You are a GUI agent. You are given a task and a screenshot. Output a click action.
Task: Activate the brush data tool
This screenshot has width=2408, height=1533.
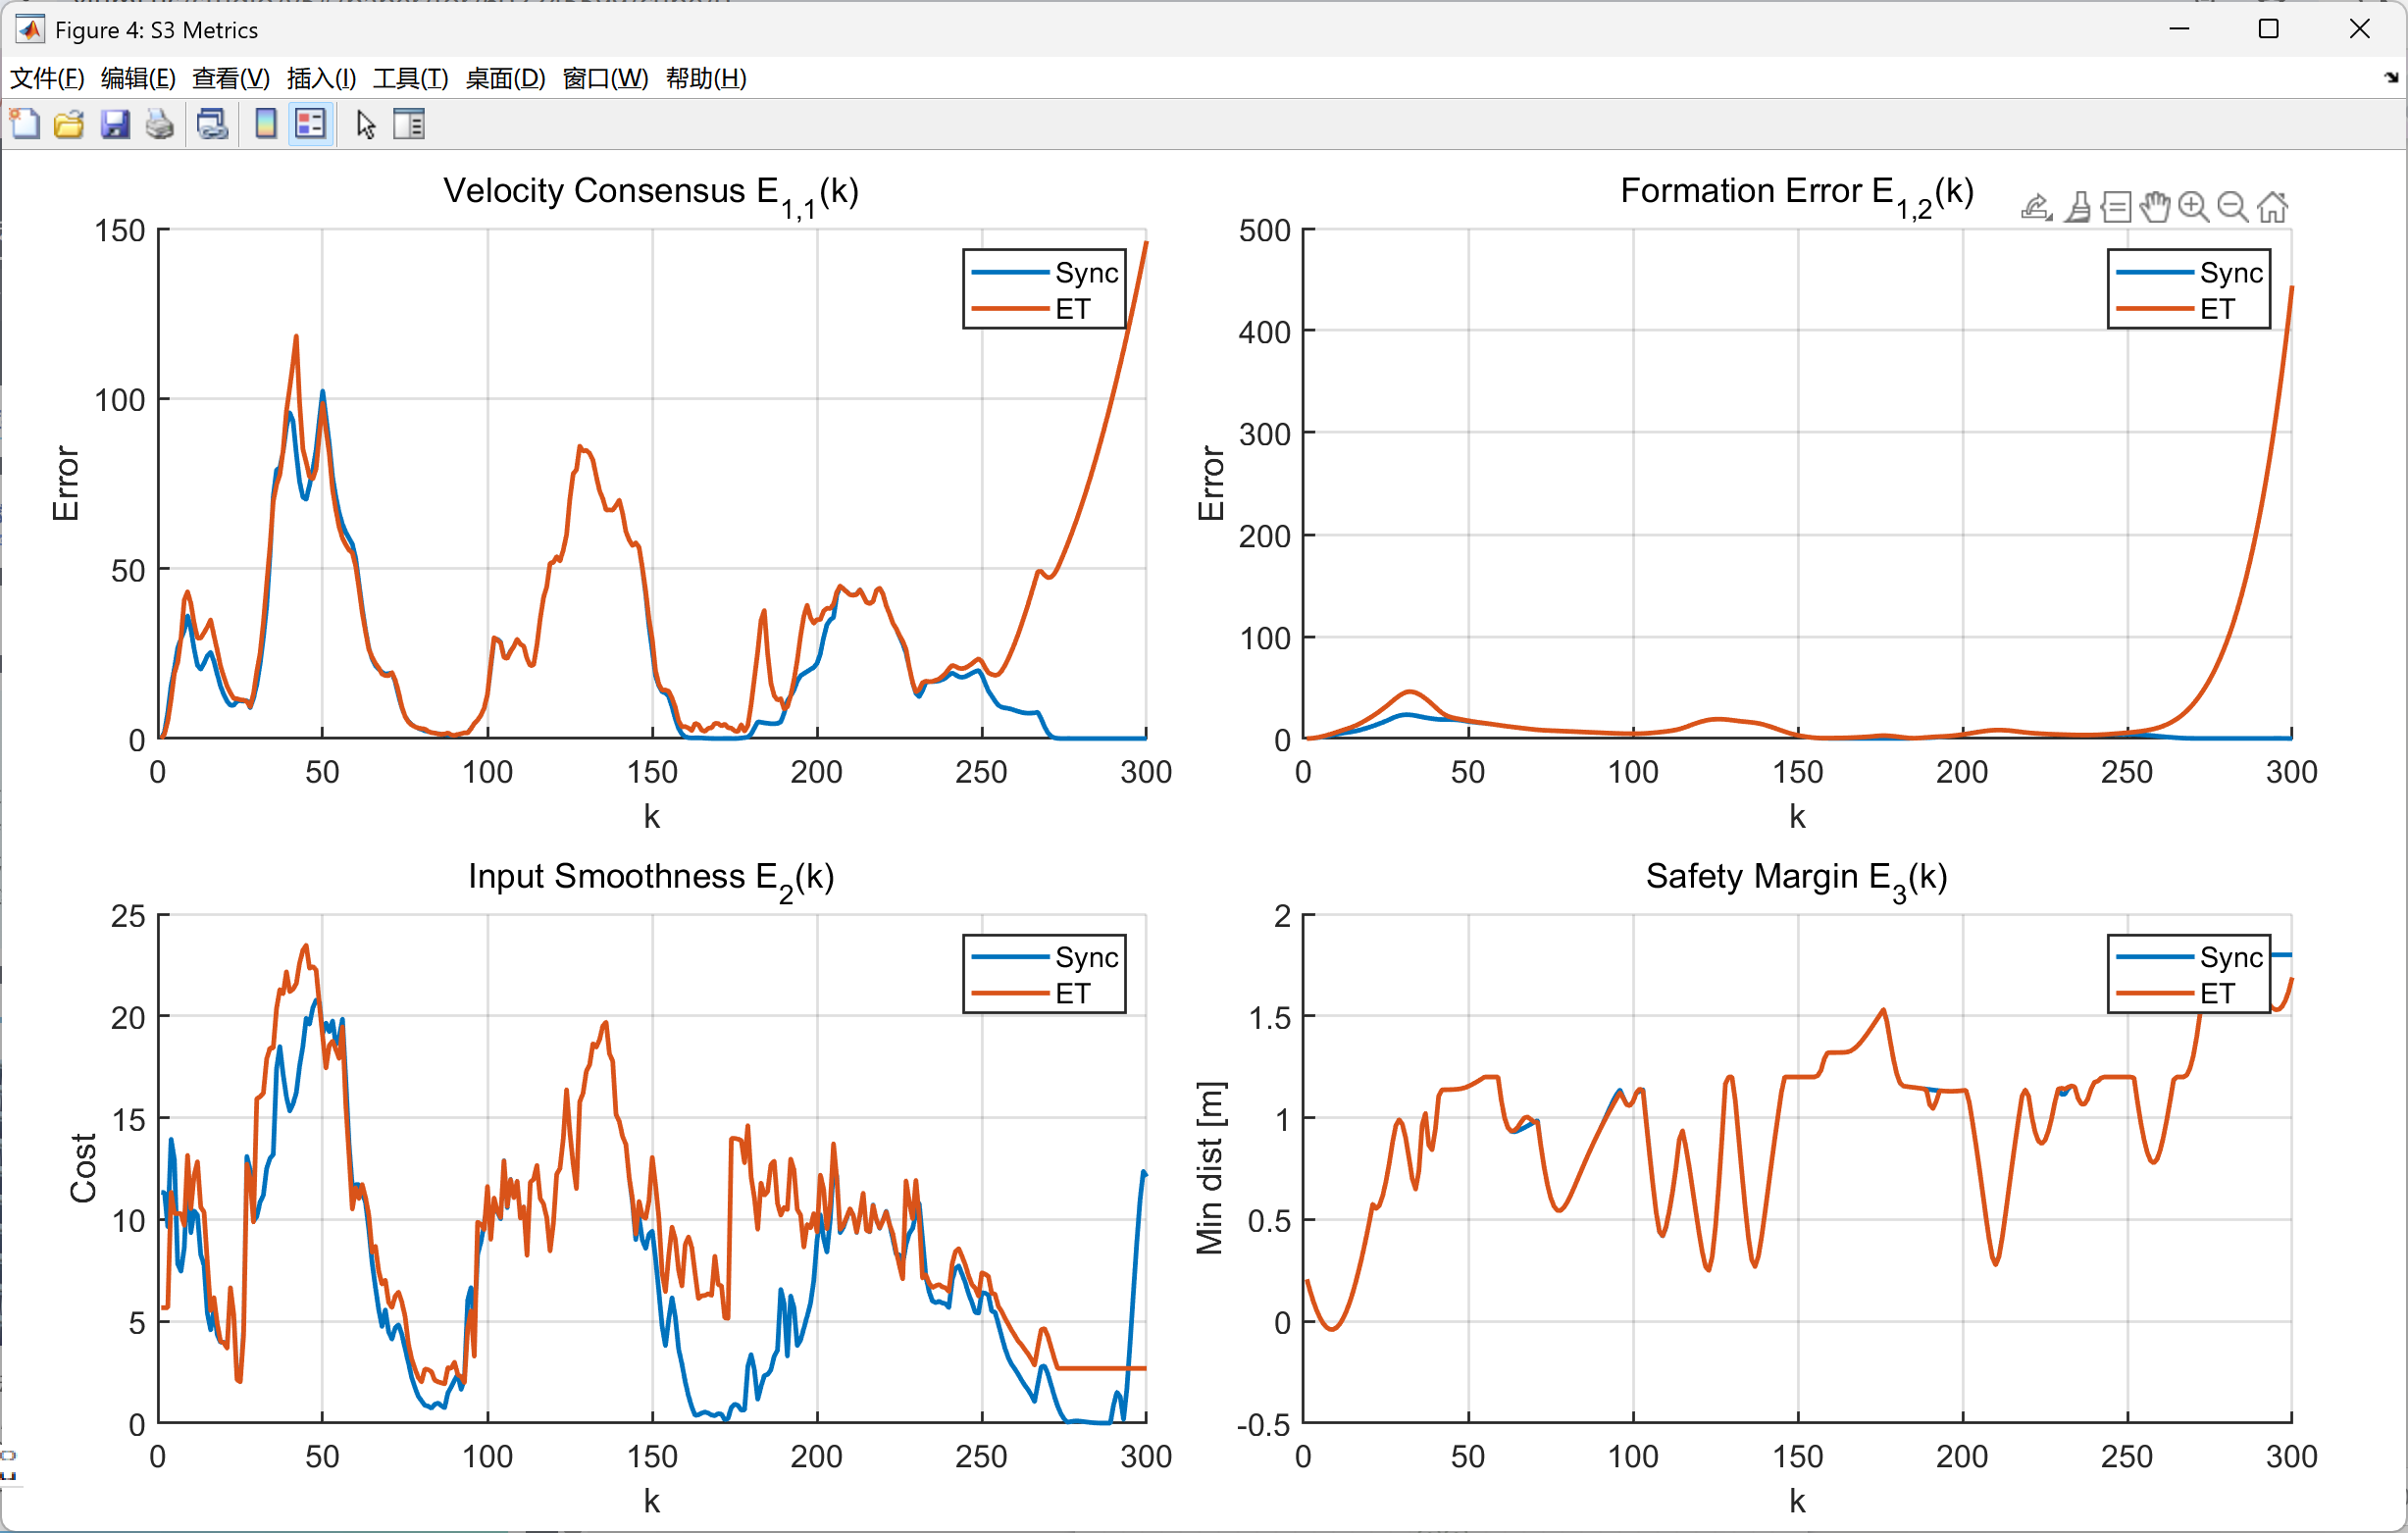pos(2078,207)
